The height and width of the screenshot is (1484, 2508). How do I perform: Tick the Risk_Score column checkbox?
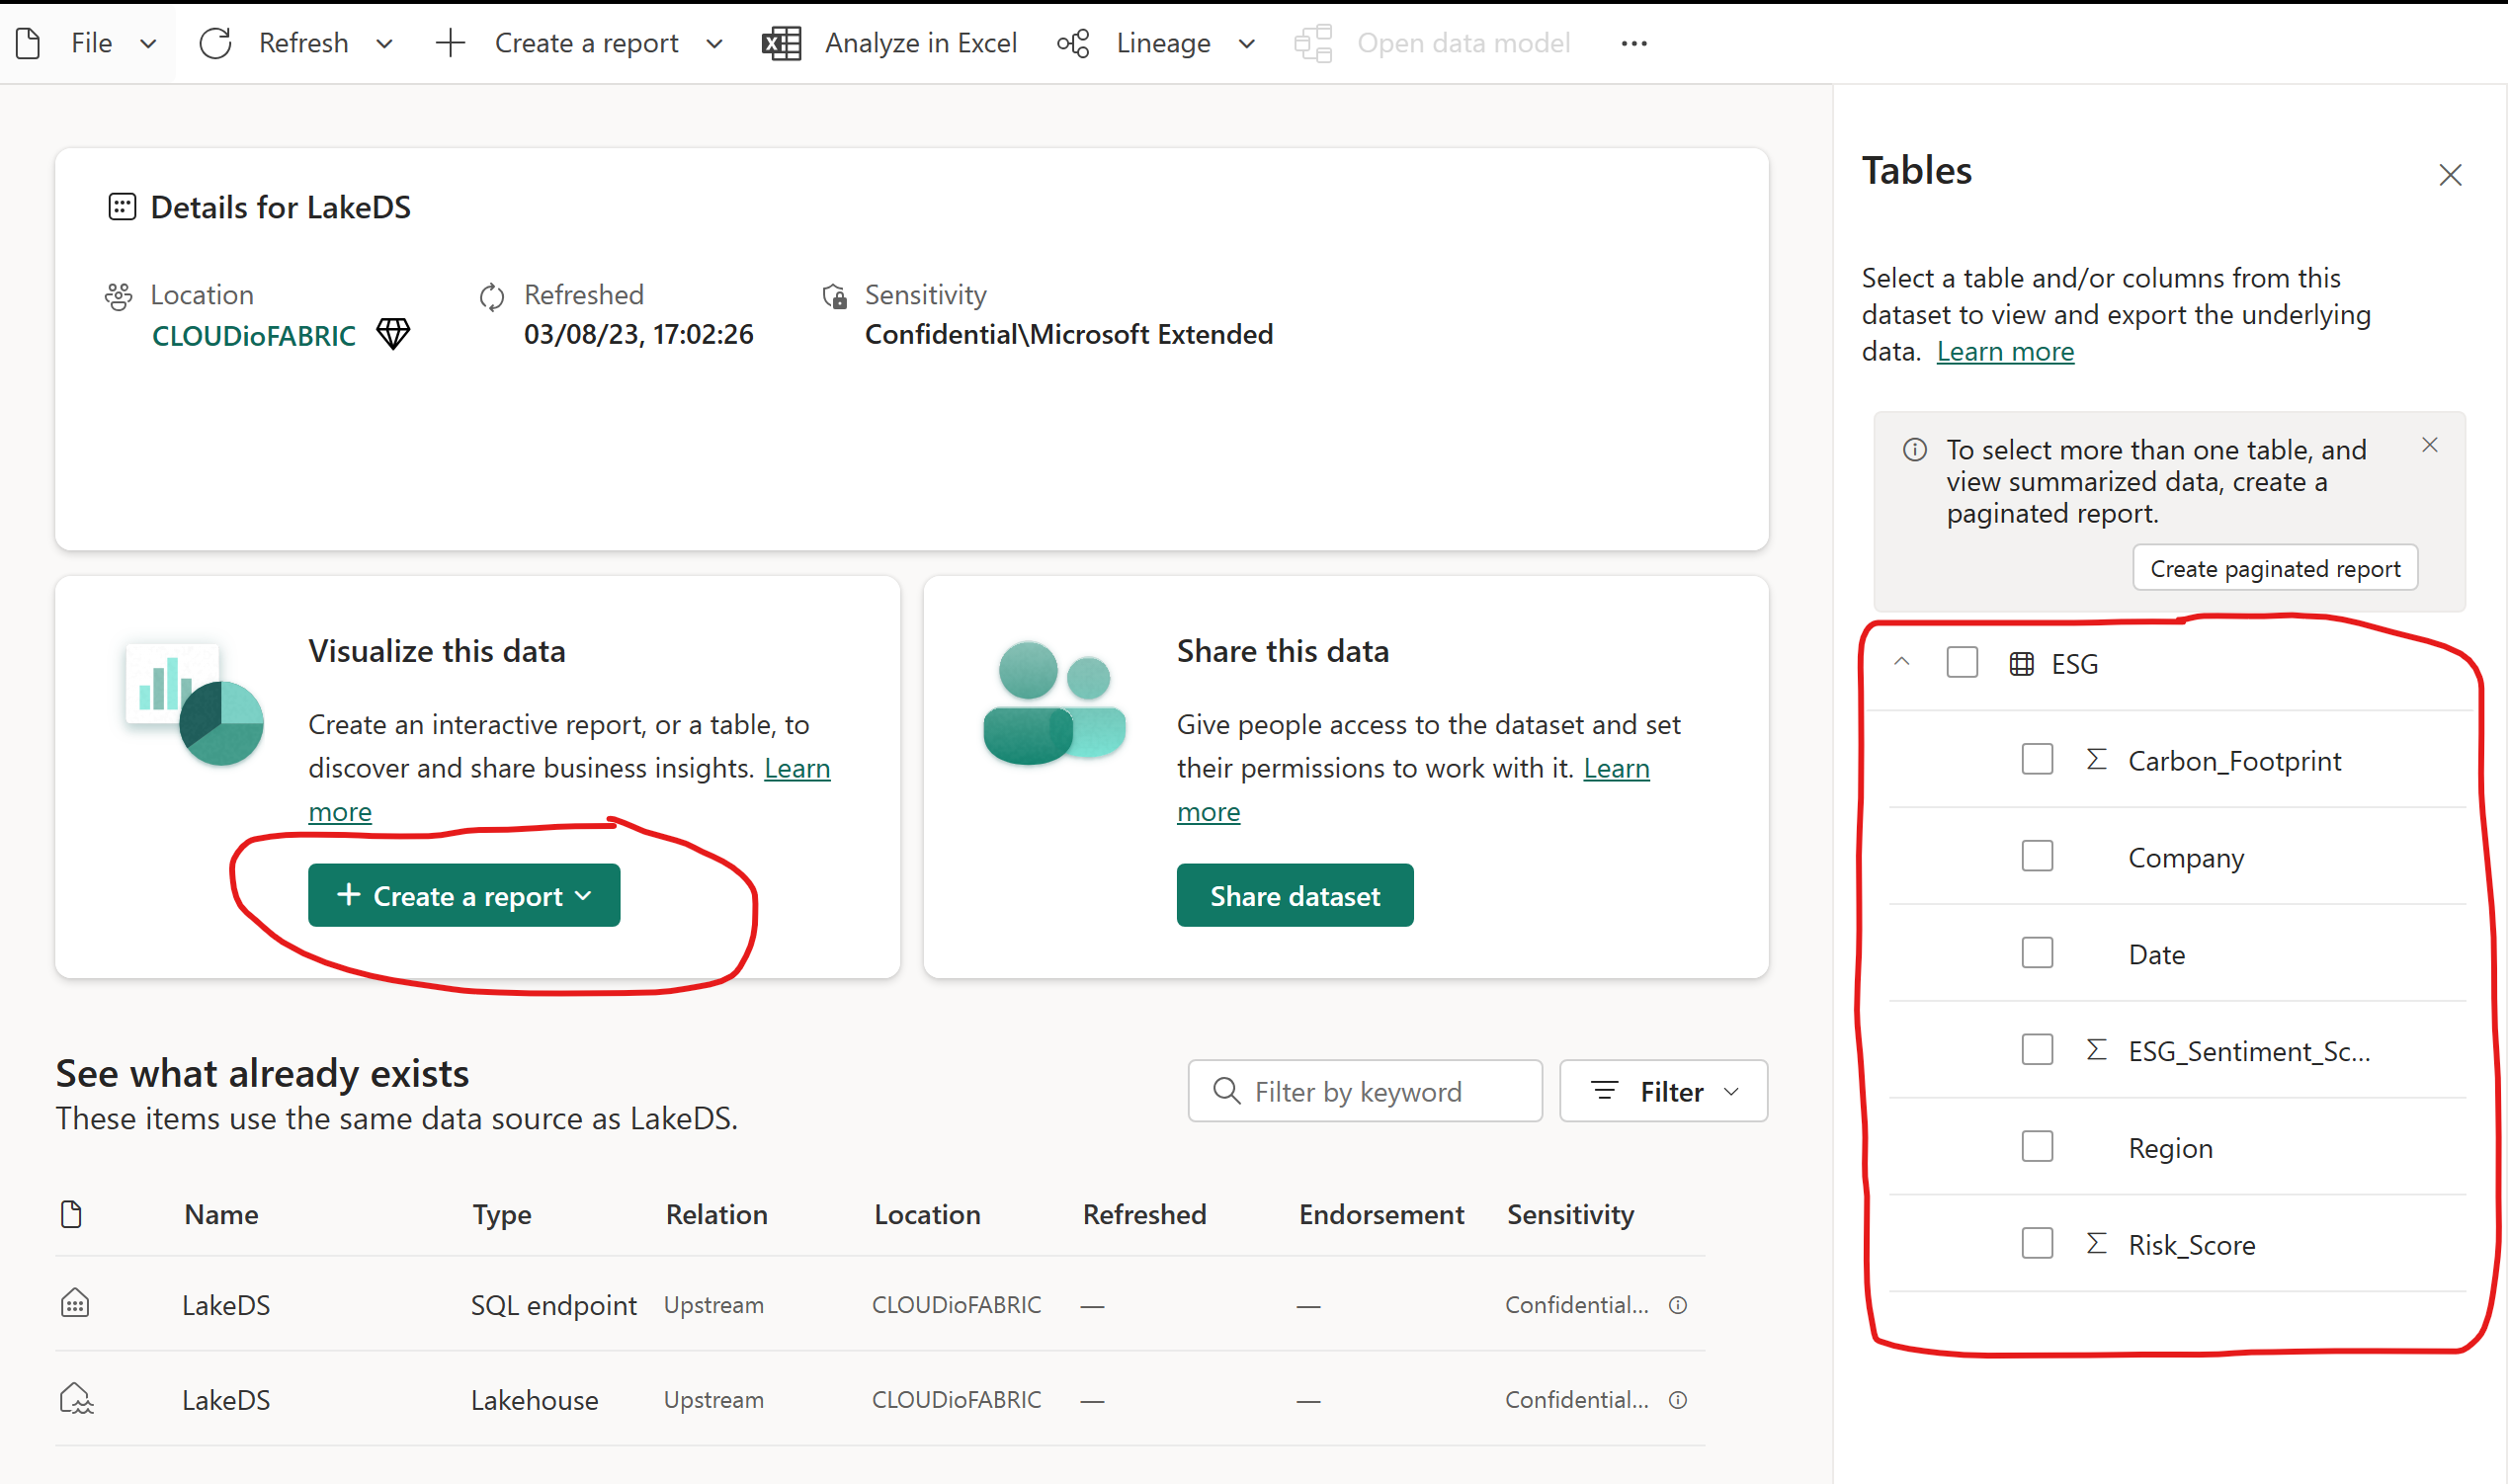click(2037, 1244)
